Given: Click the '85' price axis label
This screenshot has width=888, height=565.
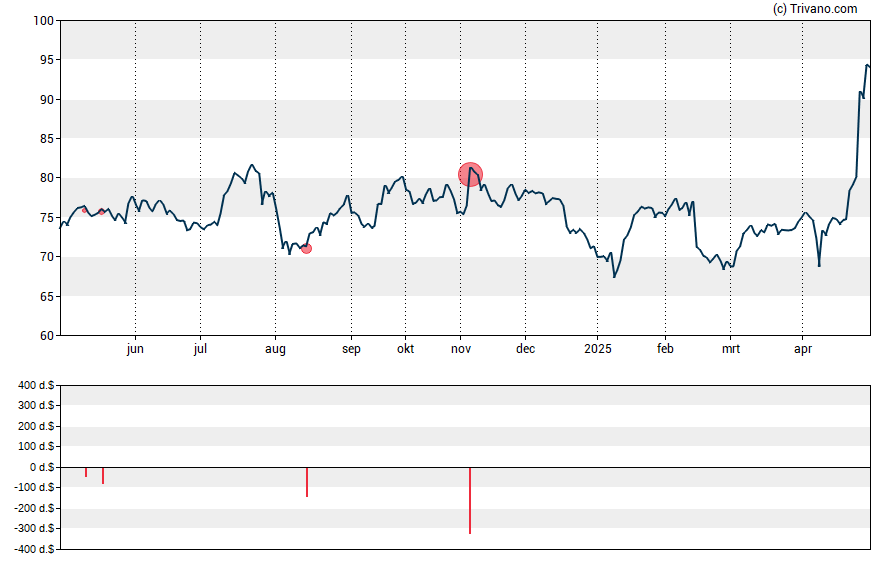Looking at the screenshot, I should 46,139.
